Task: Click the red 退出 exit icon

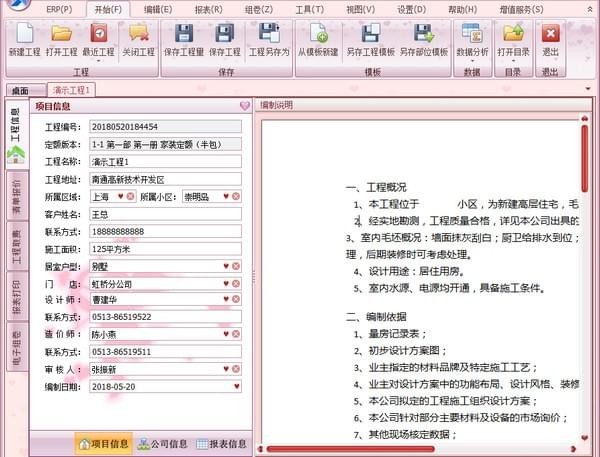Action: (550, 33)
